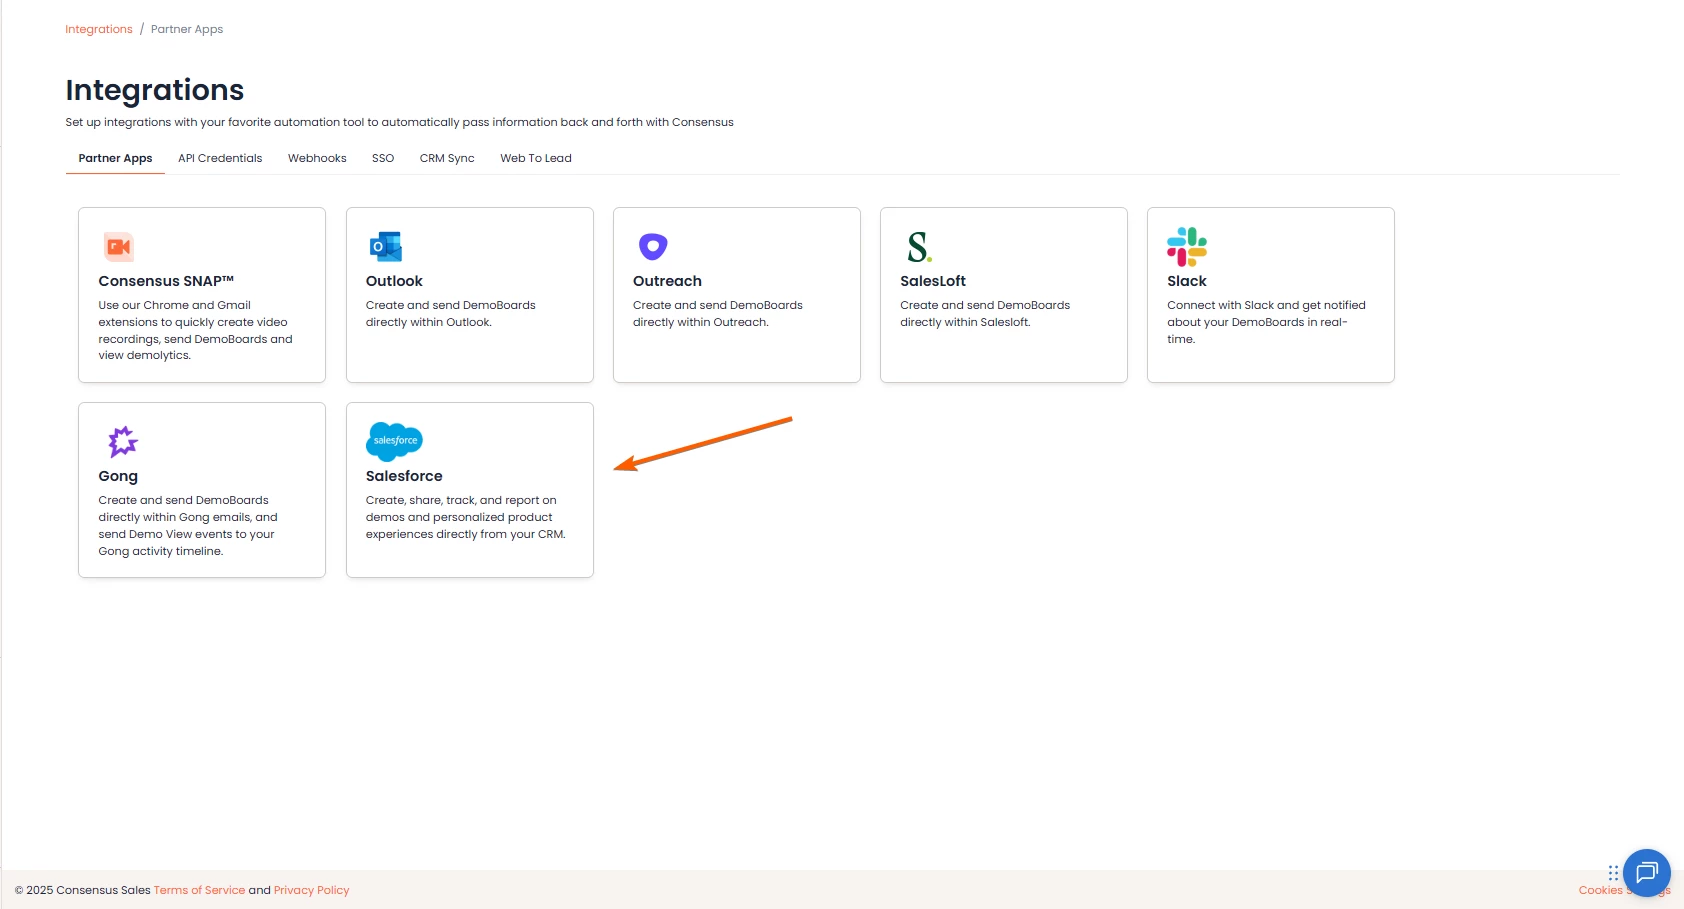Select the Outreach card title

pos(667,281)
